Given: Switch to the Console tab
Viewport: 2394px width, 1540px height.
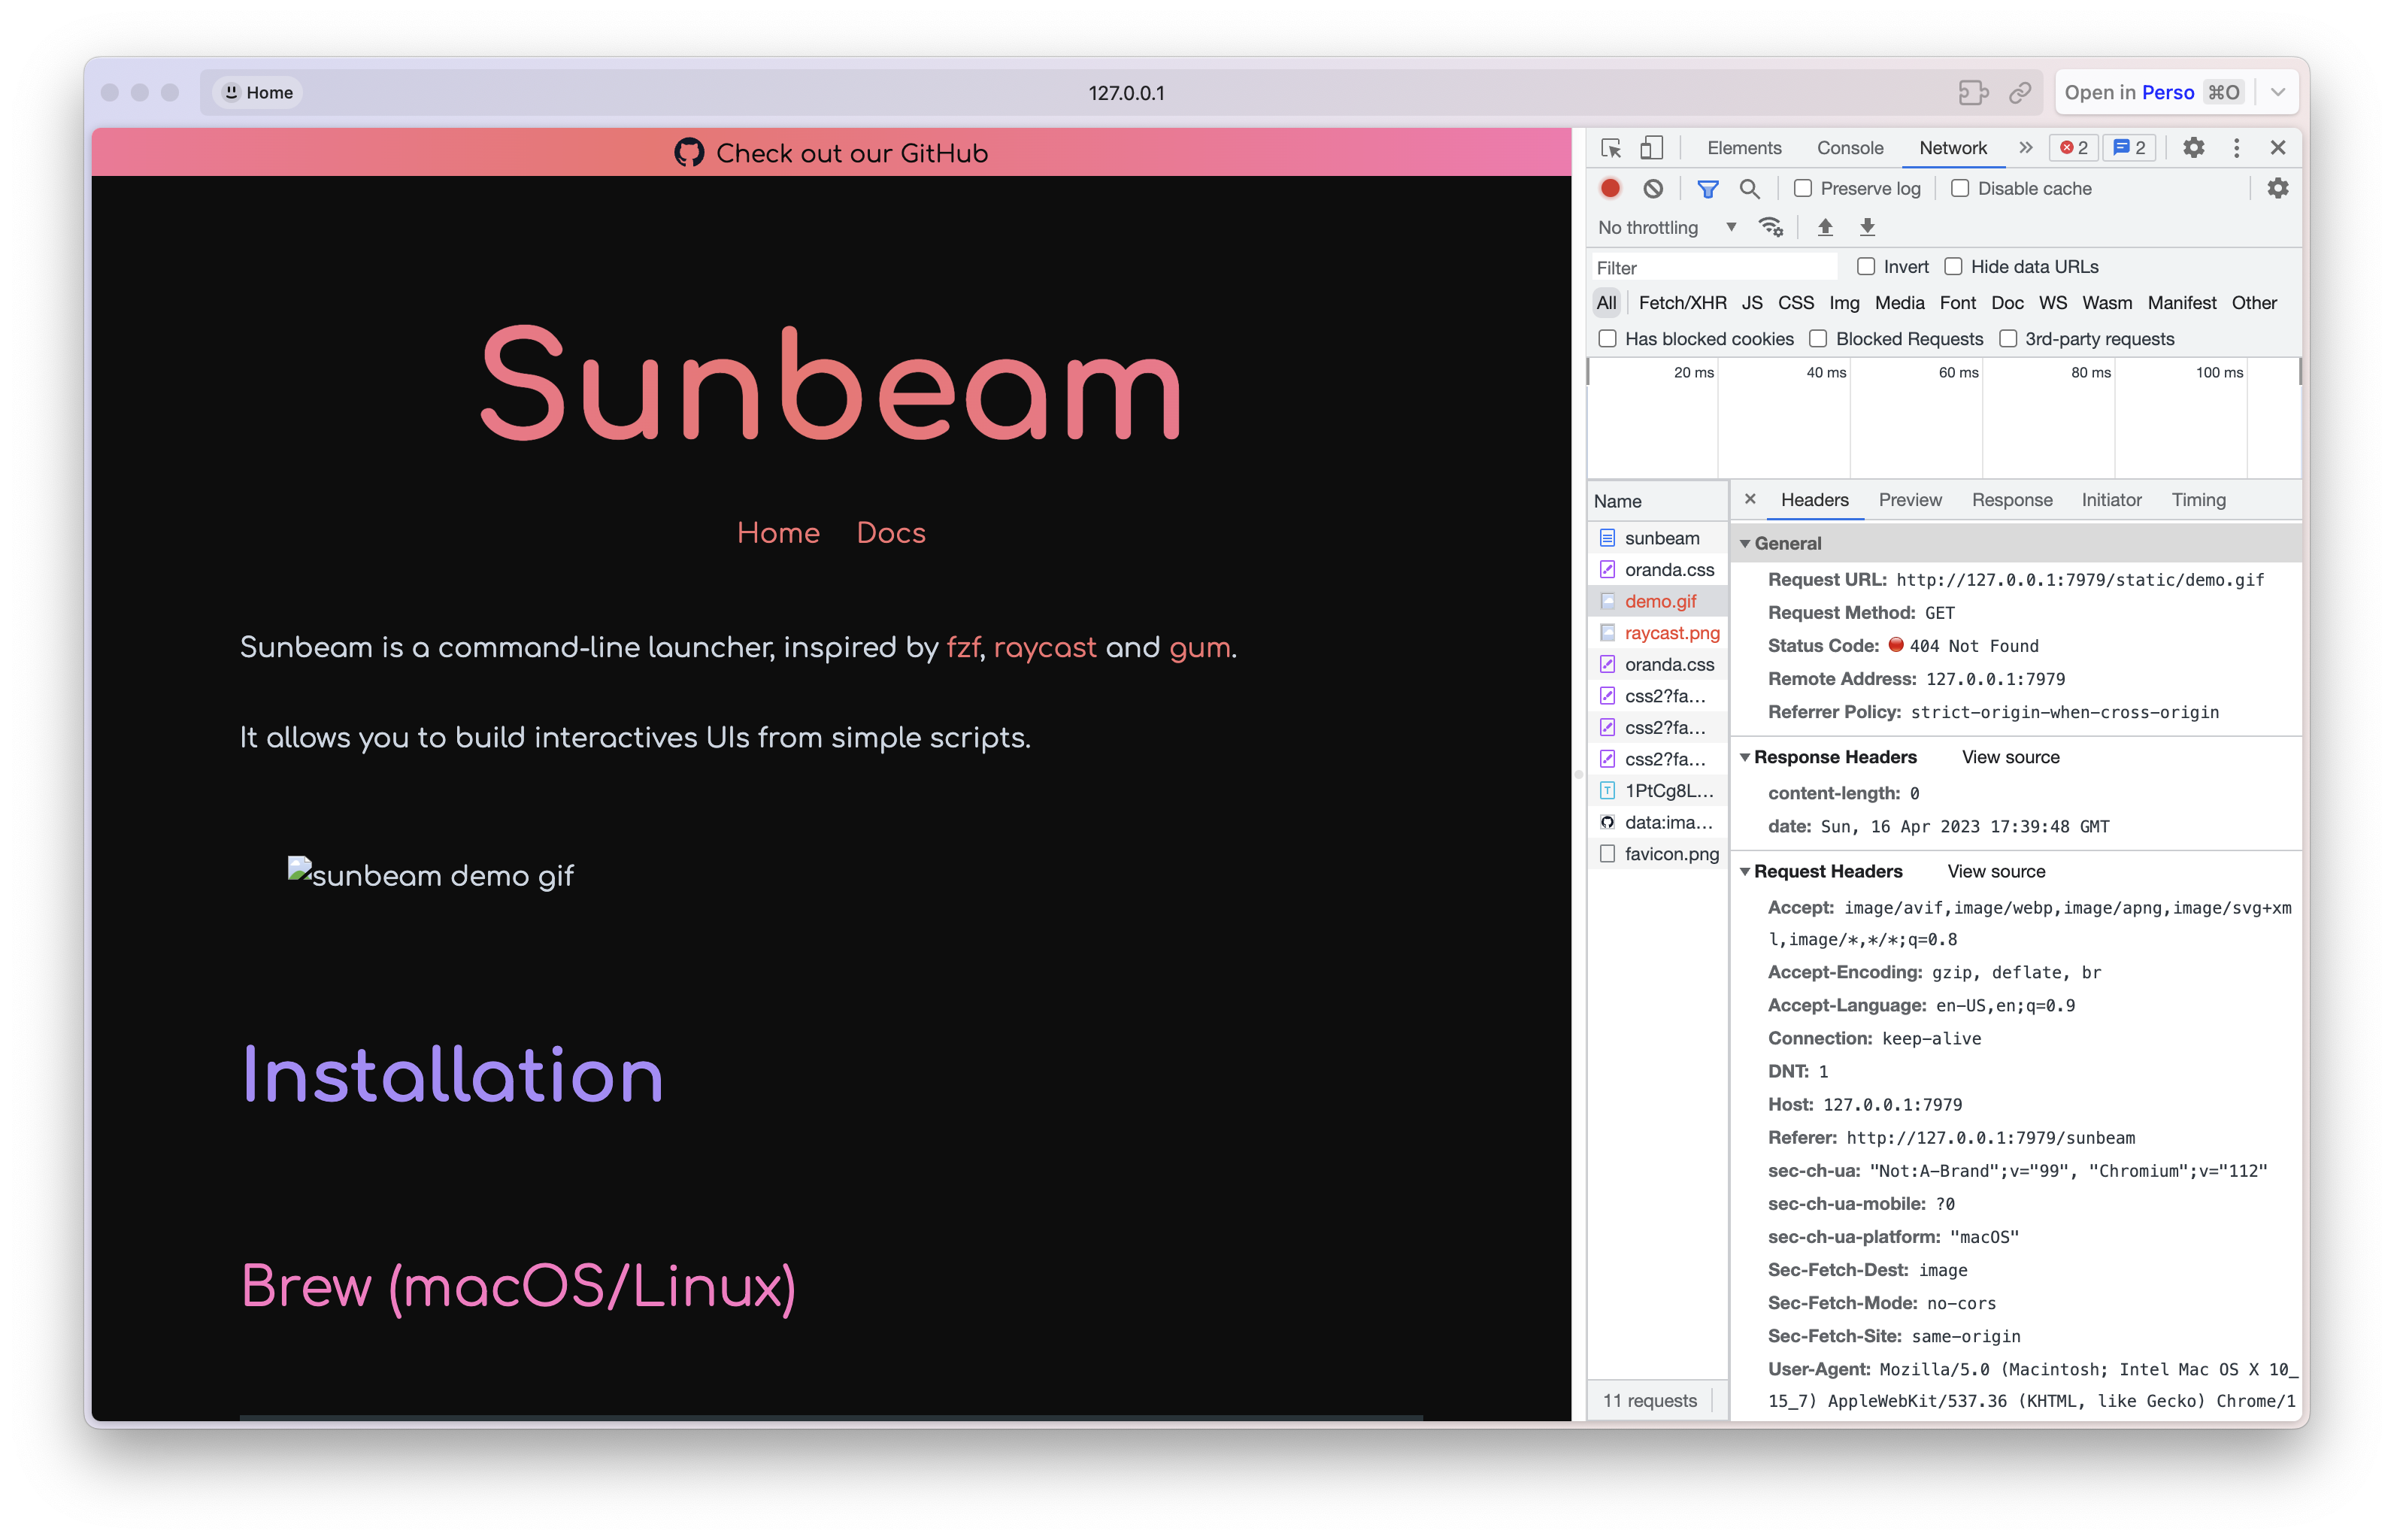Looking at the screenshot, I should click(x=1849, y=148).
